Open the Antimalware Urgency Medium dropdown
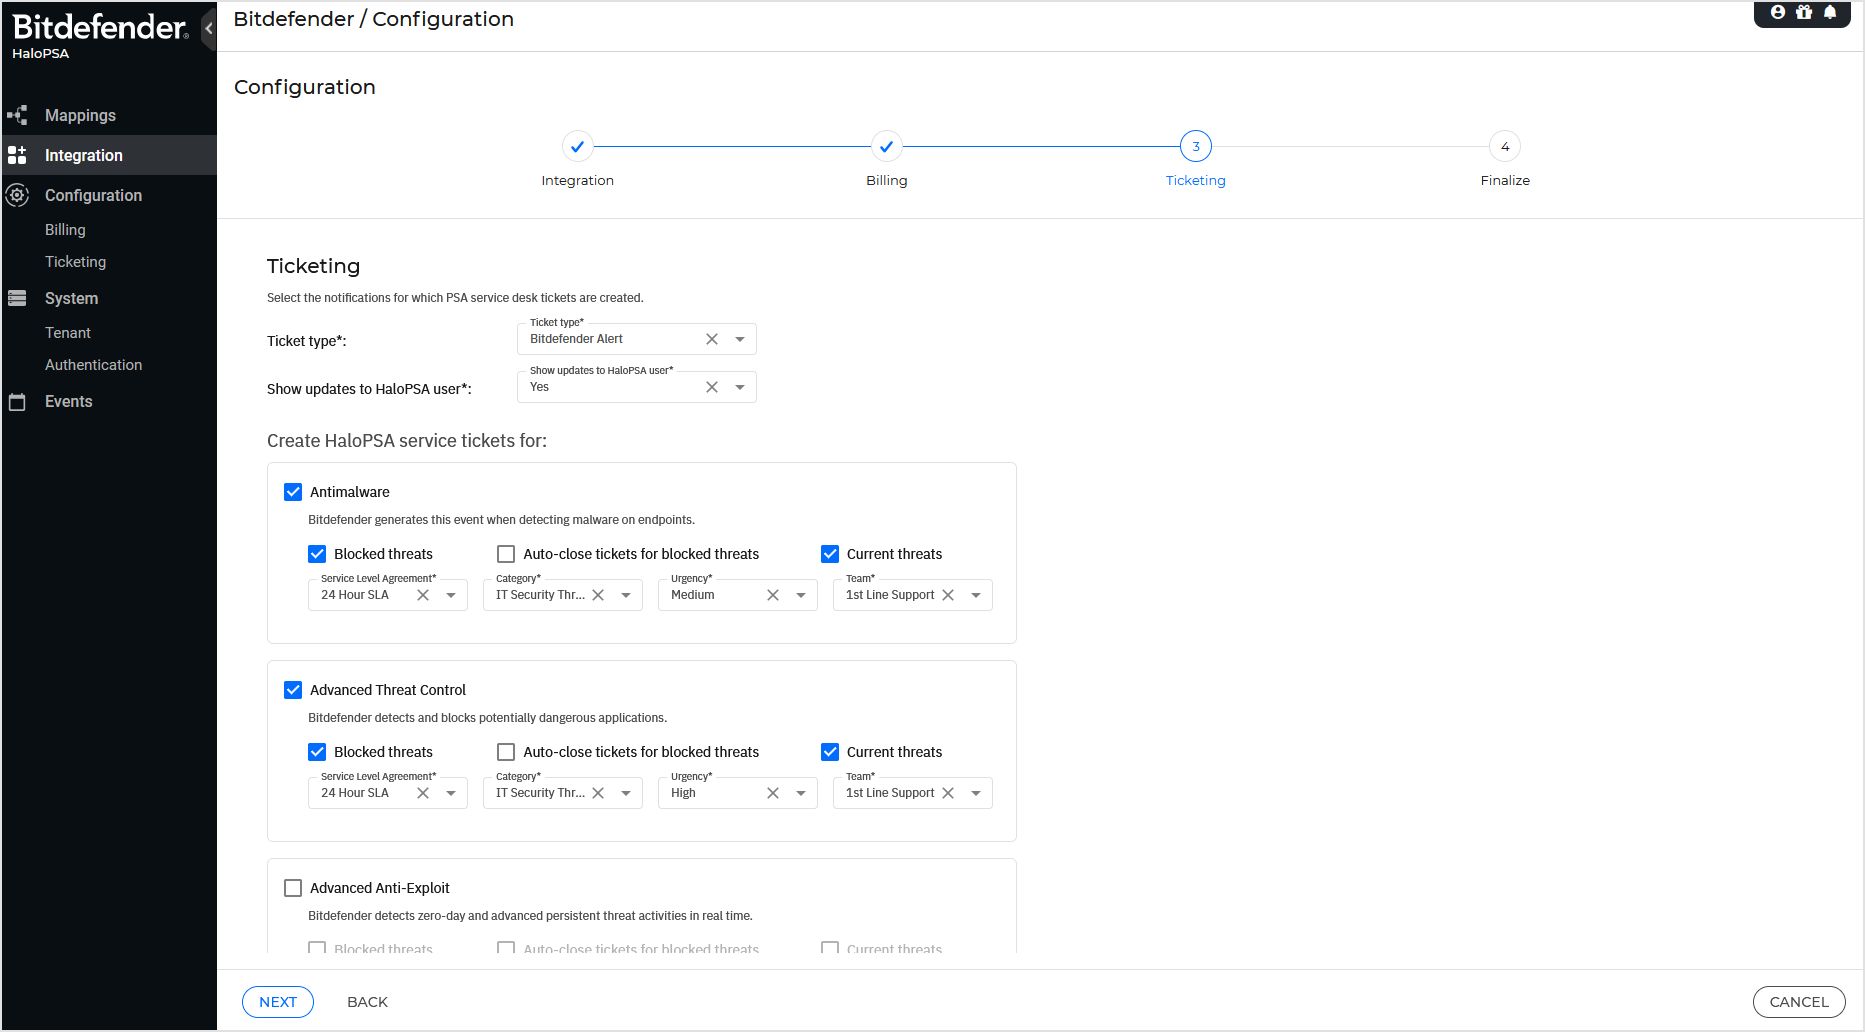 tap(801, 595)
